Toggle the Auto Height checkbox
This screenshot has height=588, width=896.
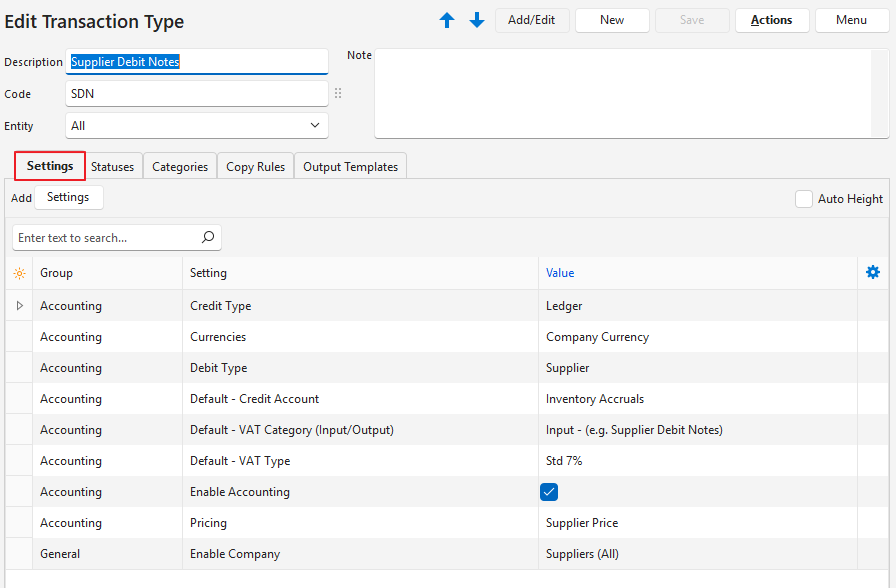click(x=804, y=199)
